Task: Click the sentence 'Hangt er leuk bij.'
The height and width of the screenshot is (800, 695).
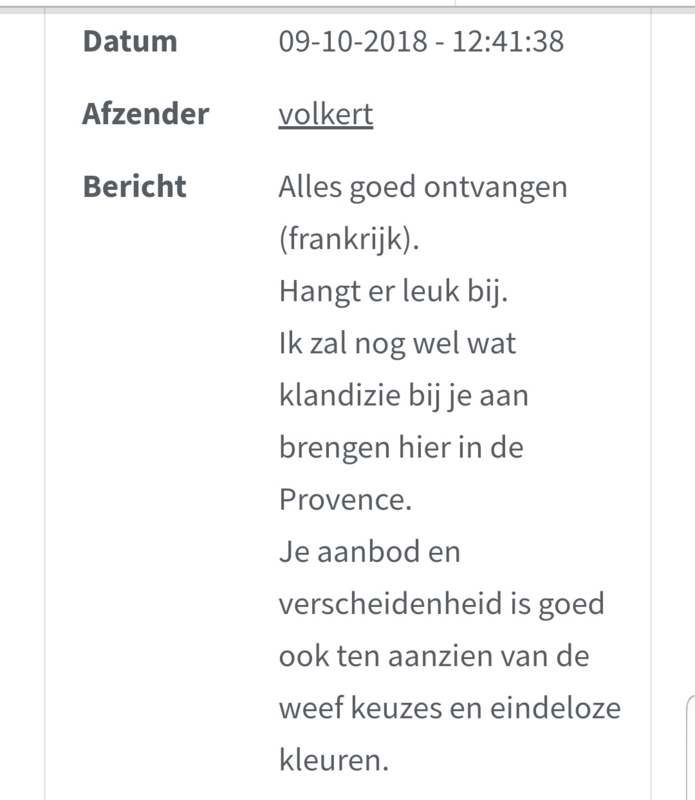Action: click(x=393, y=291)
